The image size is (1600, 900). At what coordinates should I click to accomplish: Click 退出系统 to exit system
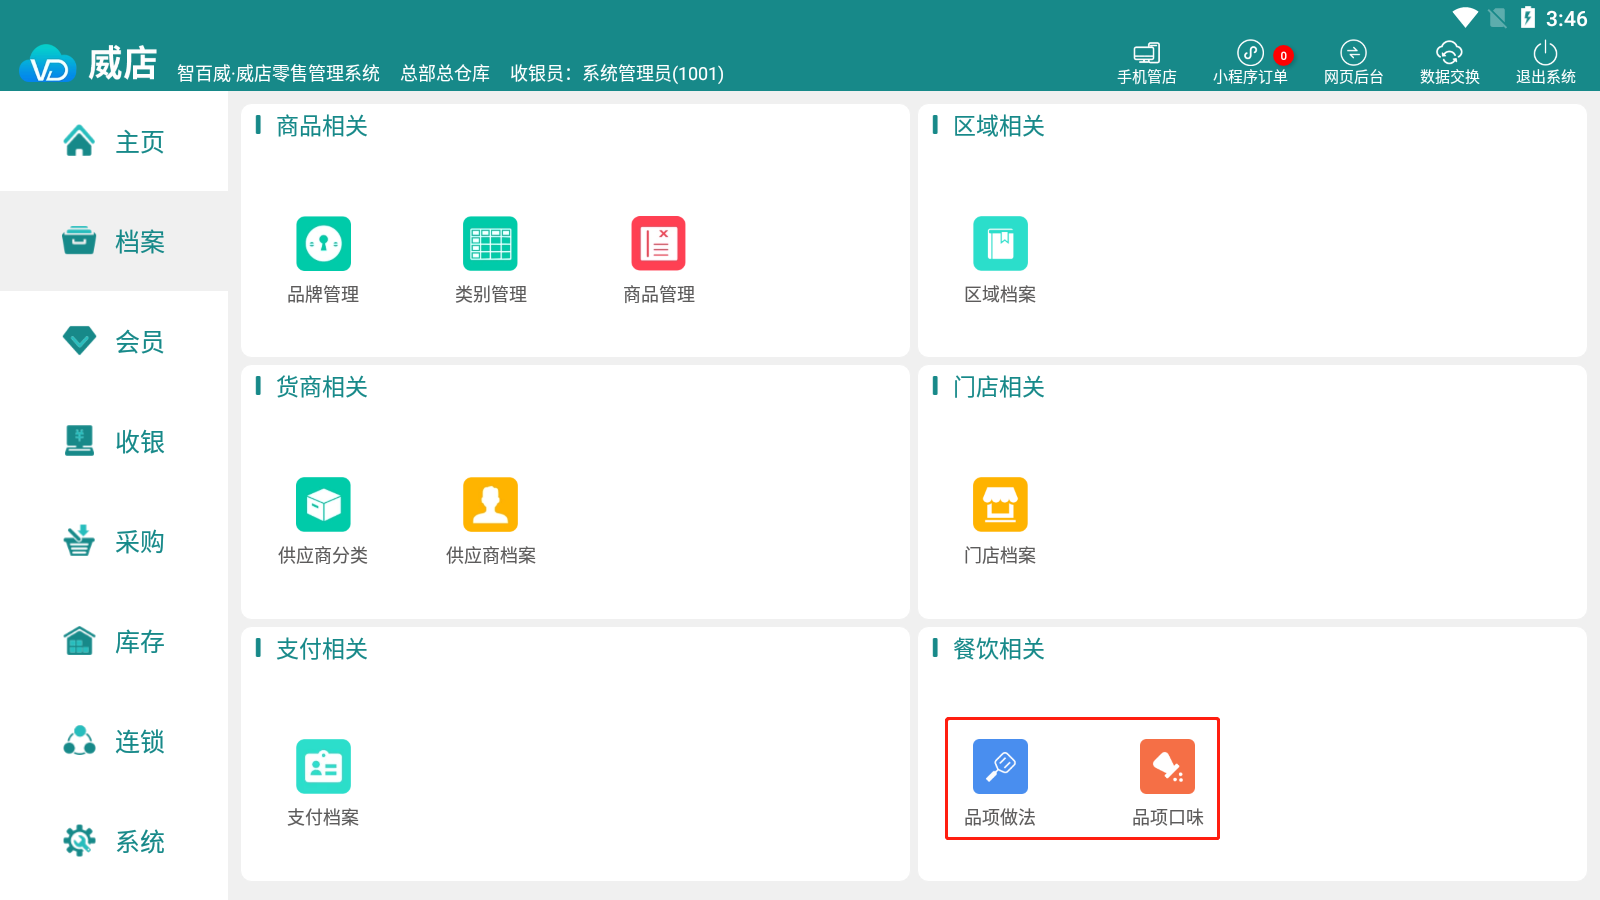(1545, 63)
